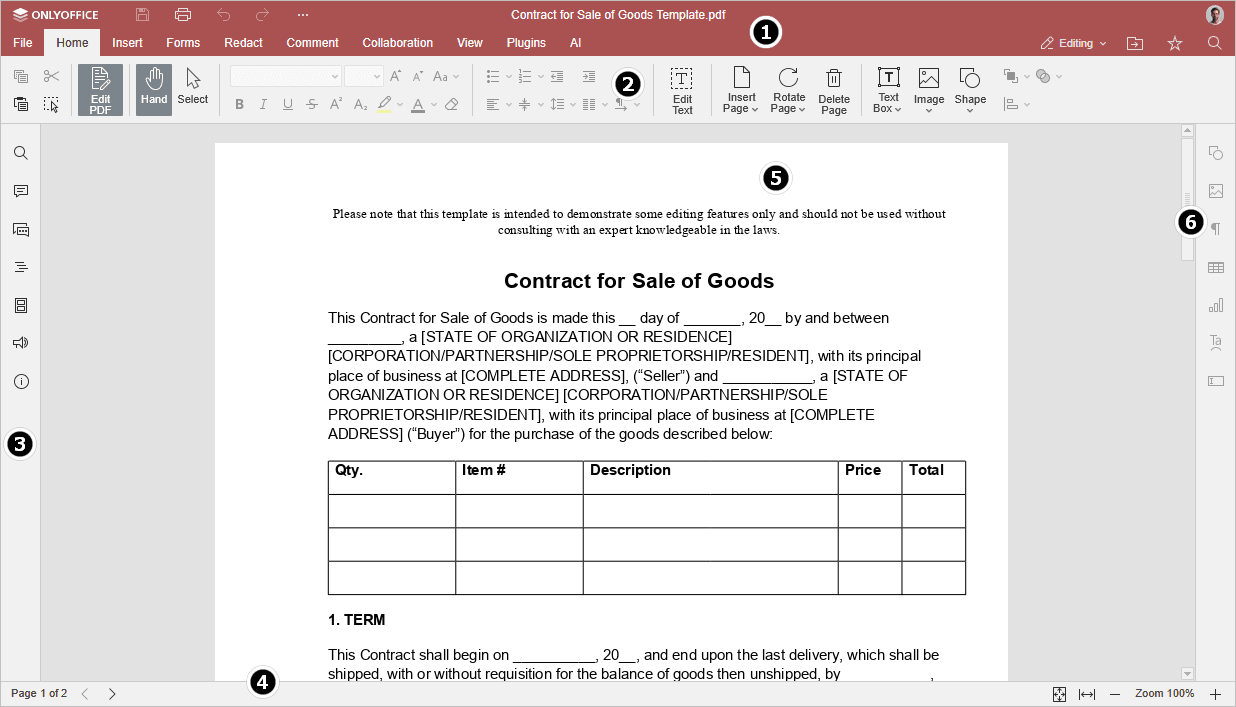
Task: Open the font name combo box
Action: click(286, 76)
